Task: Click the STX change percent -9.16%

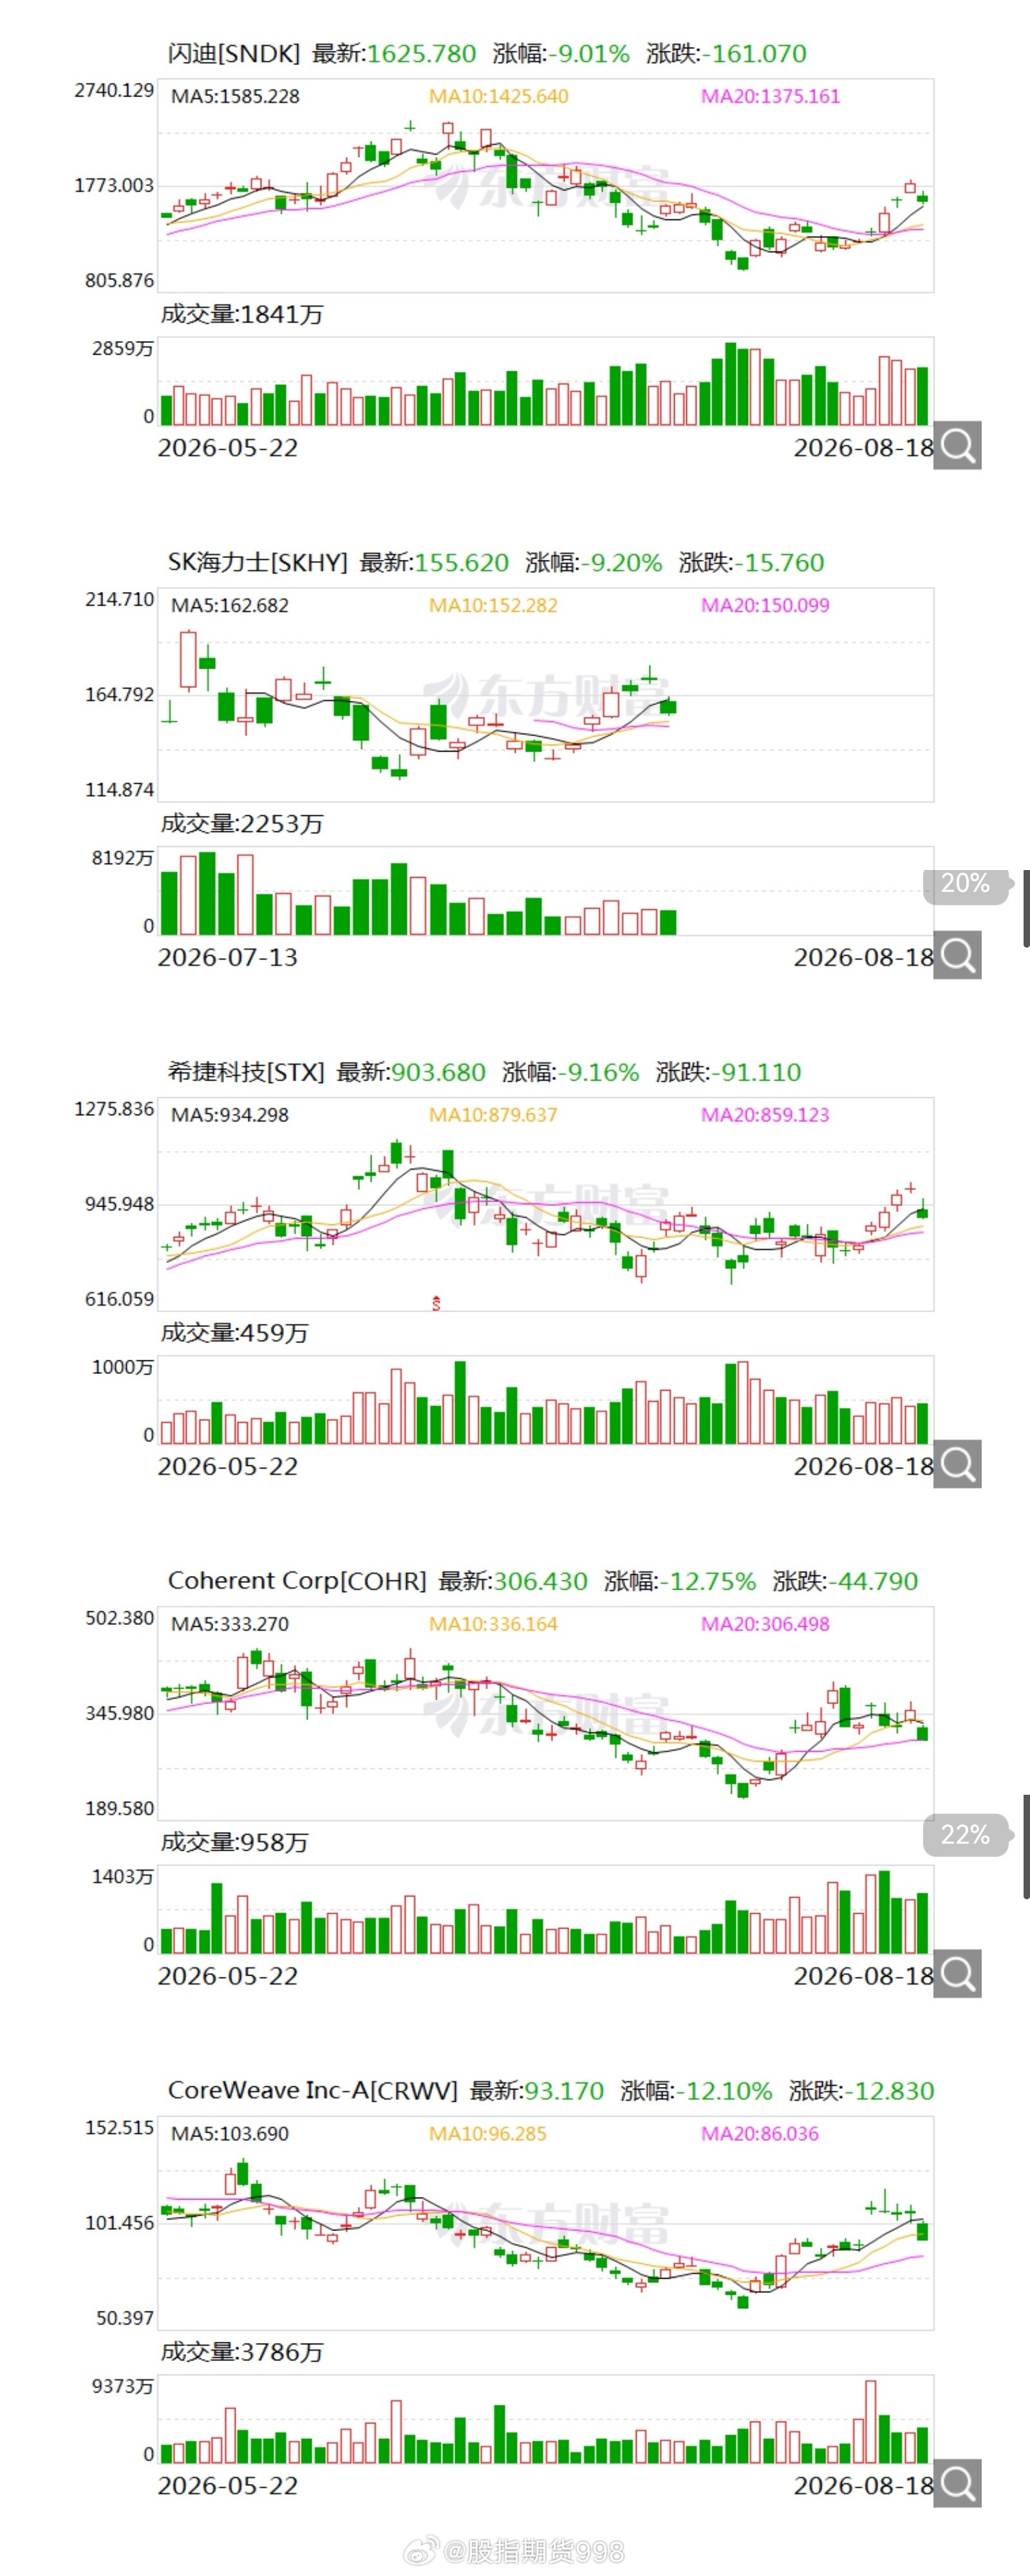Action: coord(598,1072)
